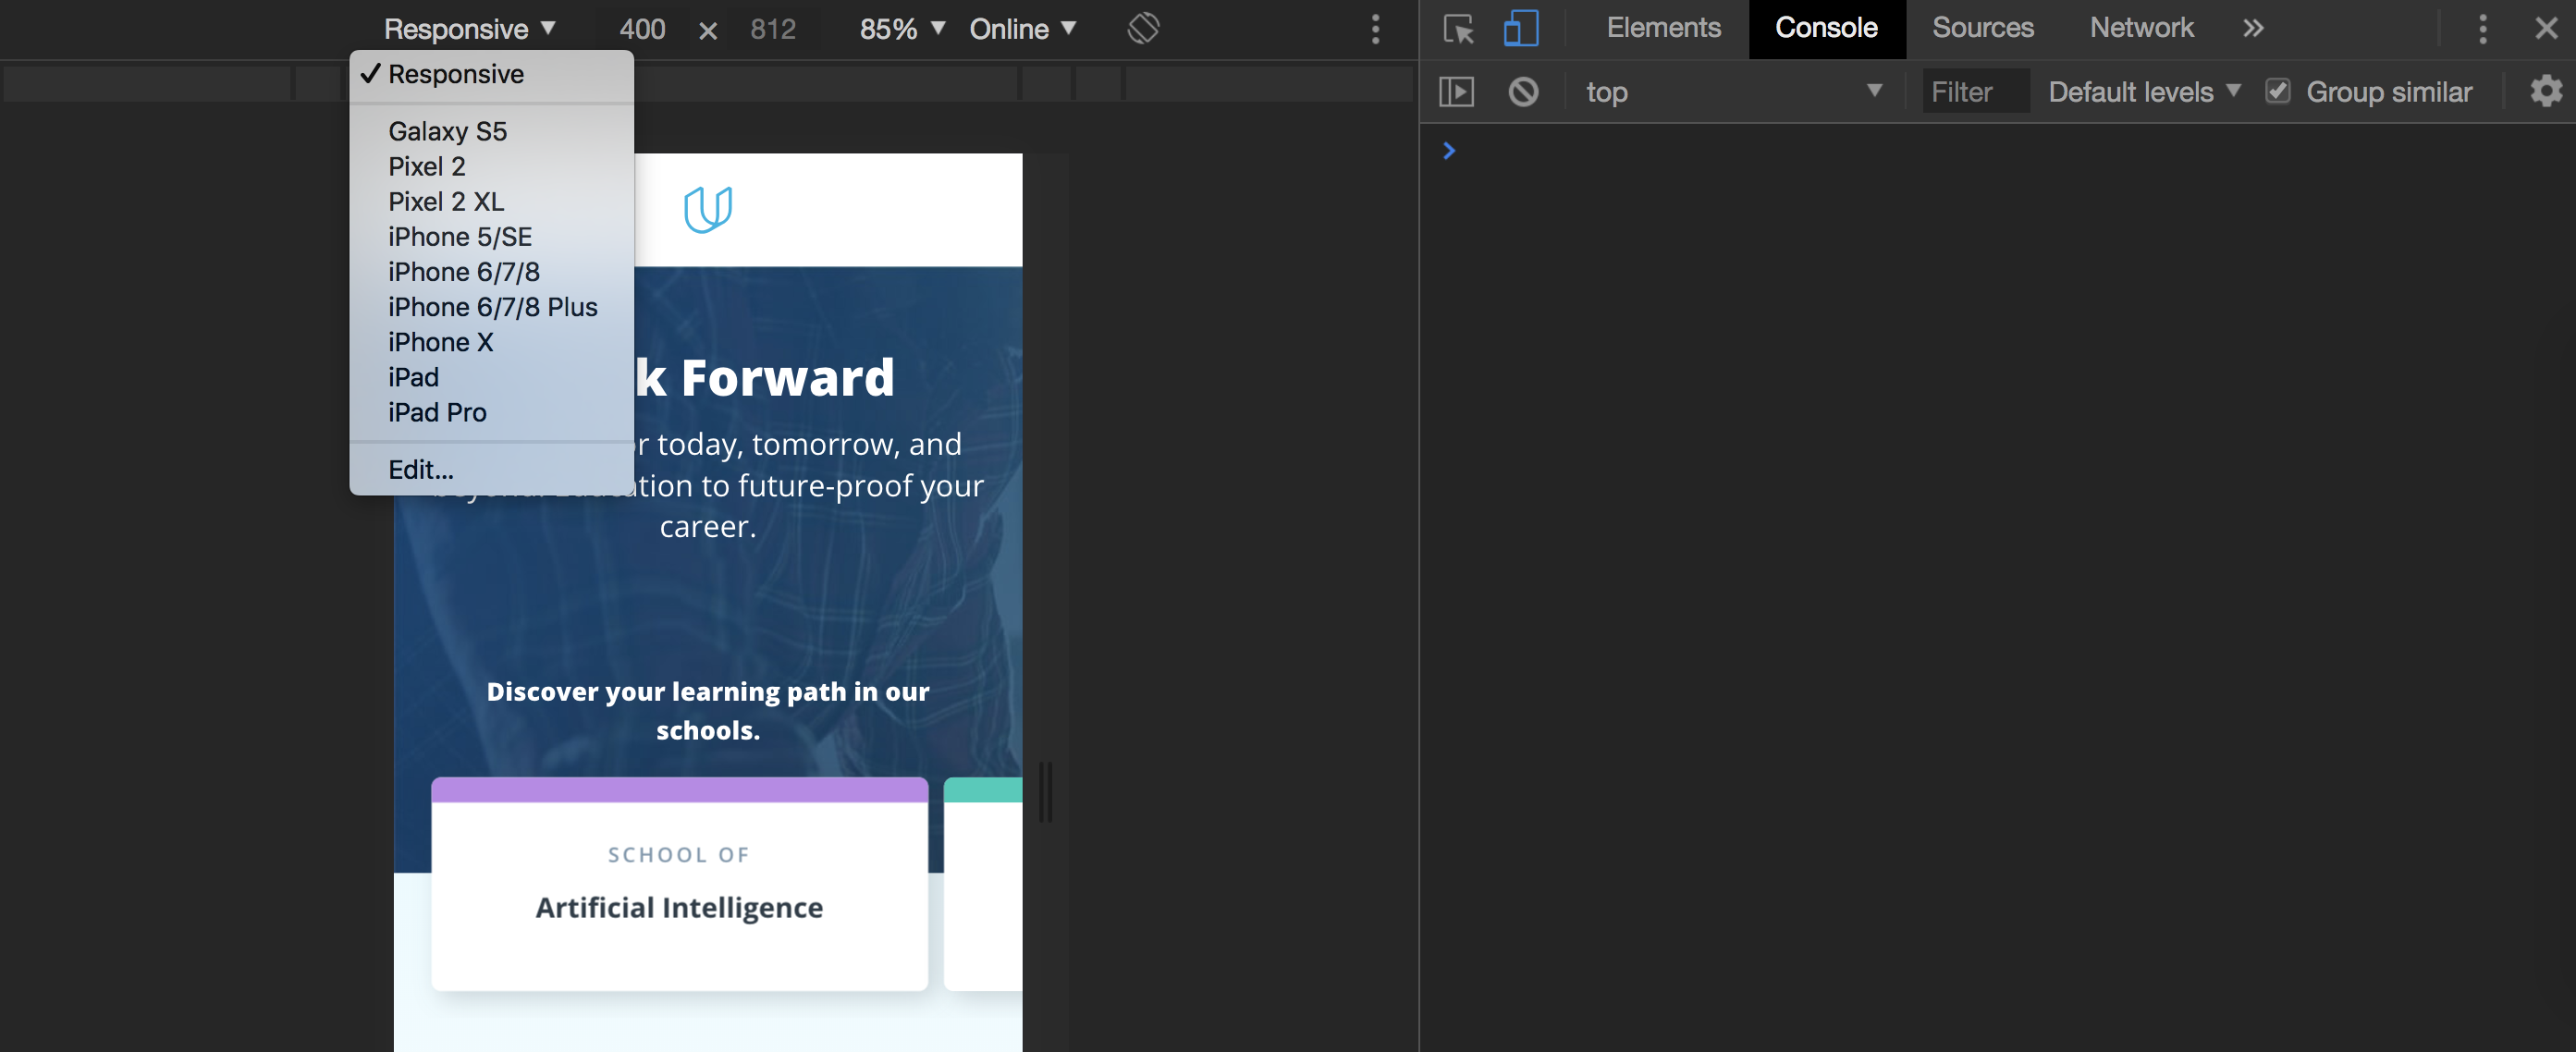This screenshot has width=2576, height=1052.
Task: Open DevTools customize three-dot menu
Action: point(2482,28)
